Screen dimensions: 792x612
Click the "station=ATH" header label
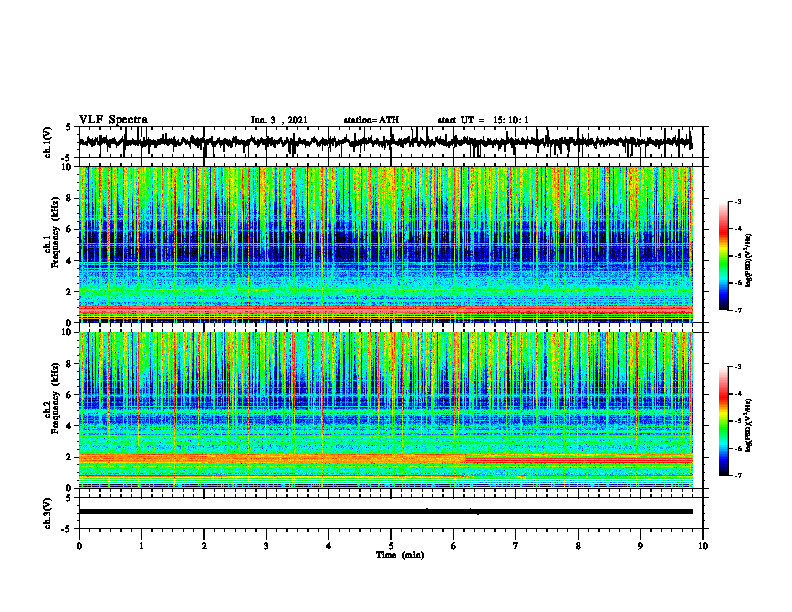pos(371,120)
